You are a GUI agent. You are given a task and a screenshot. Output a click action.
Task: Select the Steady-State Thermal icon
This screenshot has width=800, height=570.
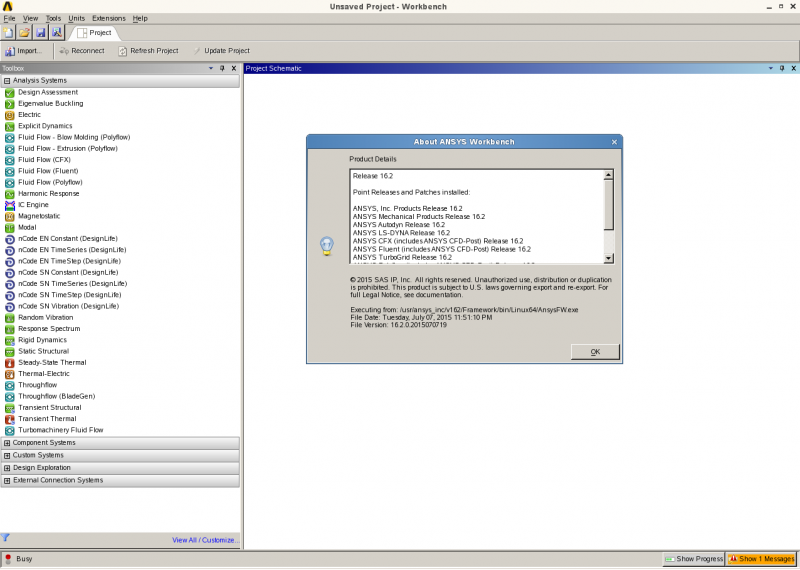10,363
